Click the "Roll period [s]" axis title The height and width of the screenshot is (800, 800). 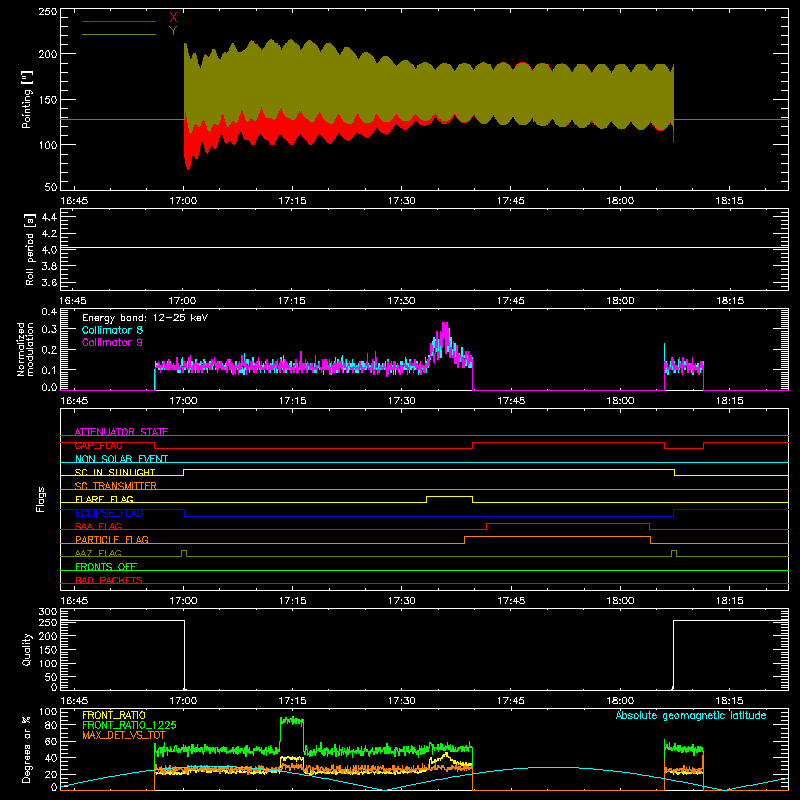(x=30, y=249)
